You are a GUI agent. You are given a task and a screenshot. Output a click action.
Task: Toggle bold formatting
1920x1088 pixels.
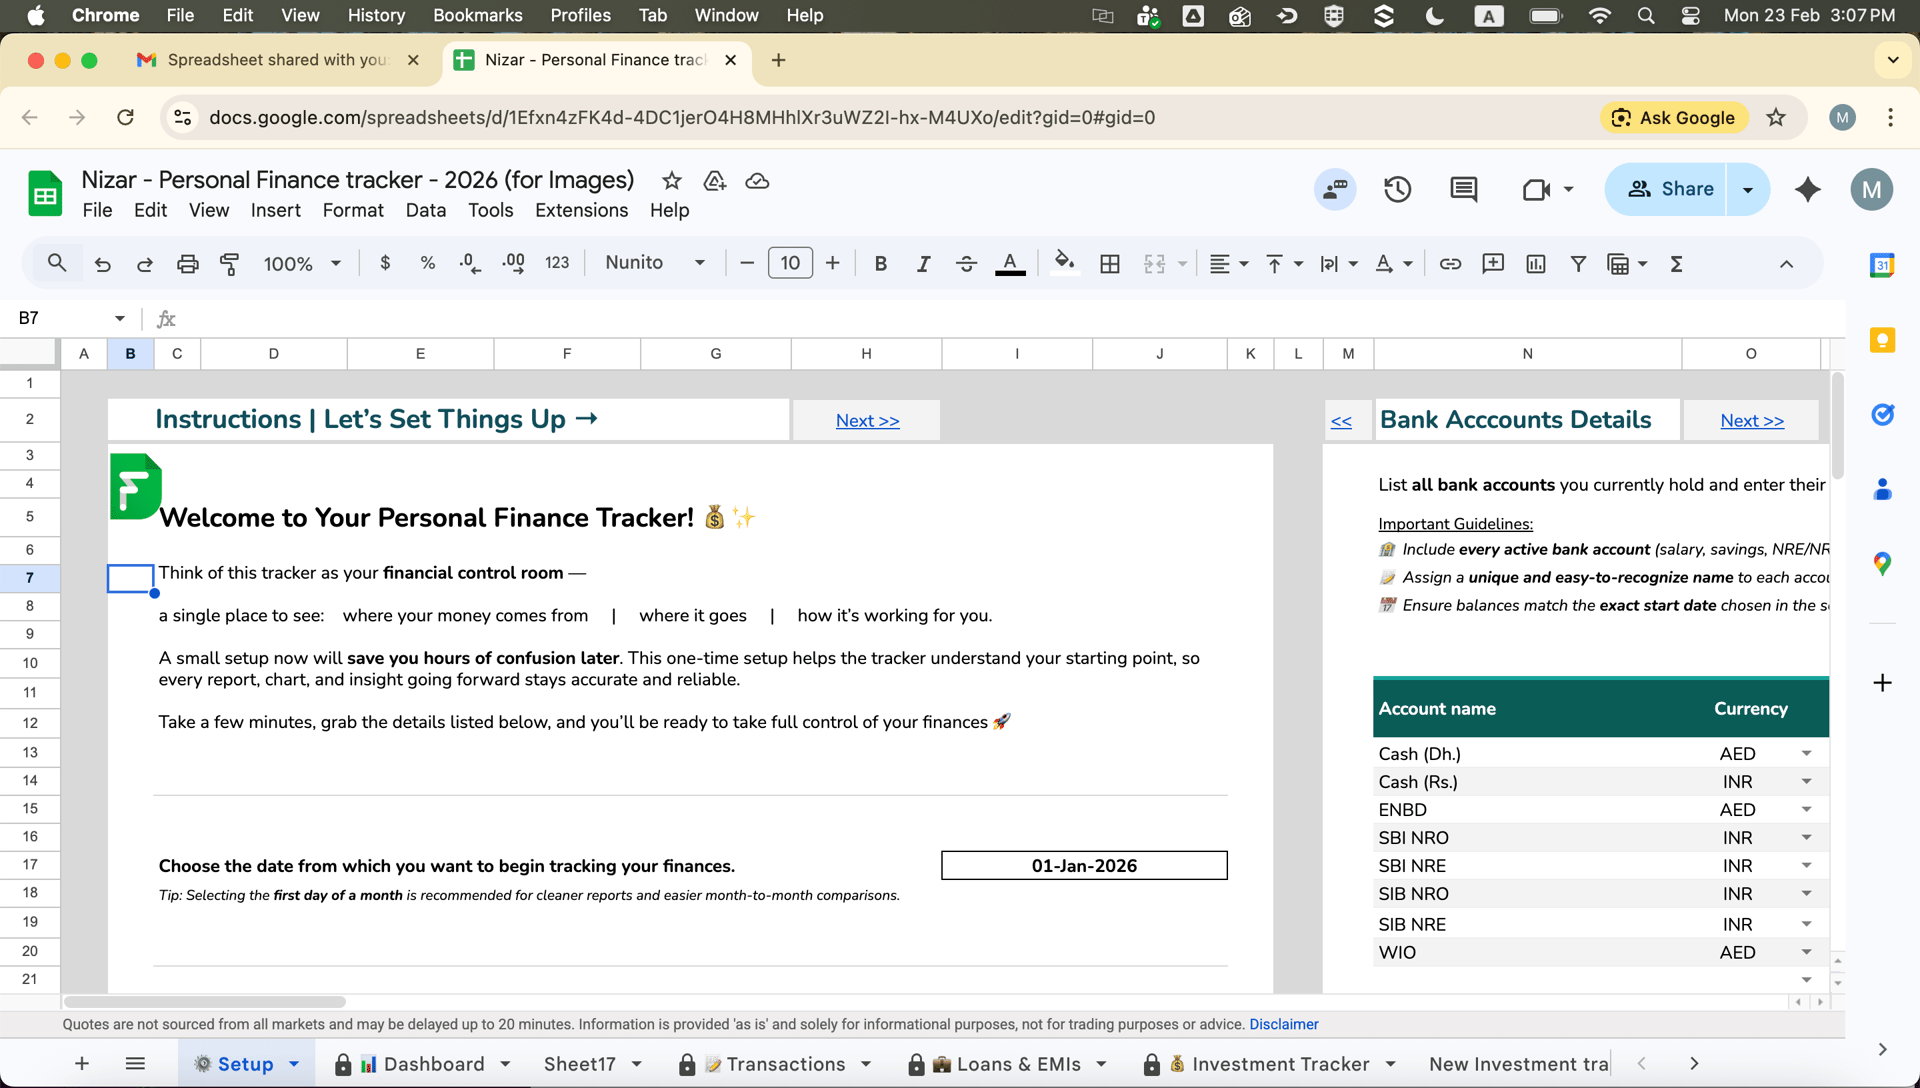coord(880,264)
